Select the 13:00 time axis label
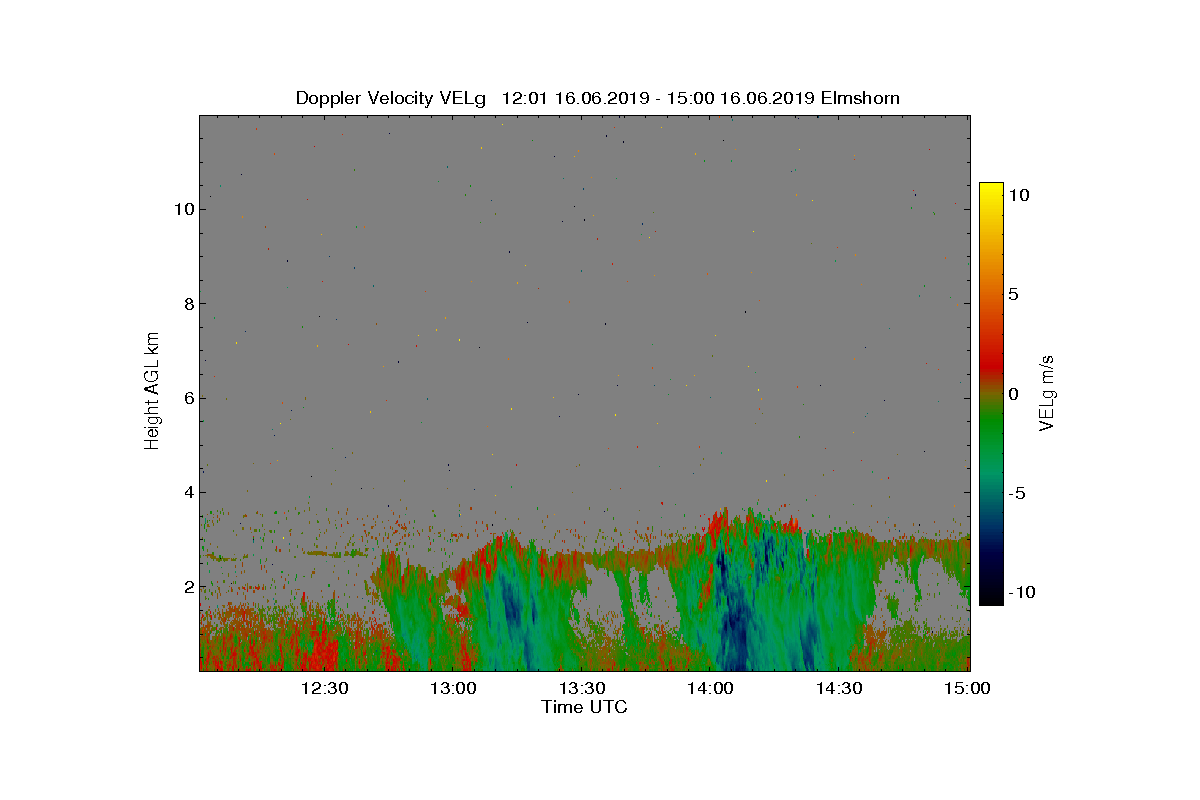This screenshot has width=1200, height=800. (453, 688)
